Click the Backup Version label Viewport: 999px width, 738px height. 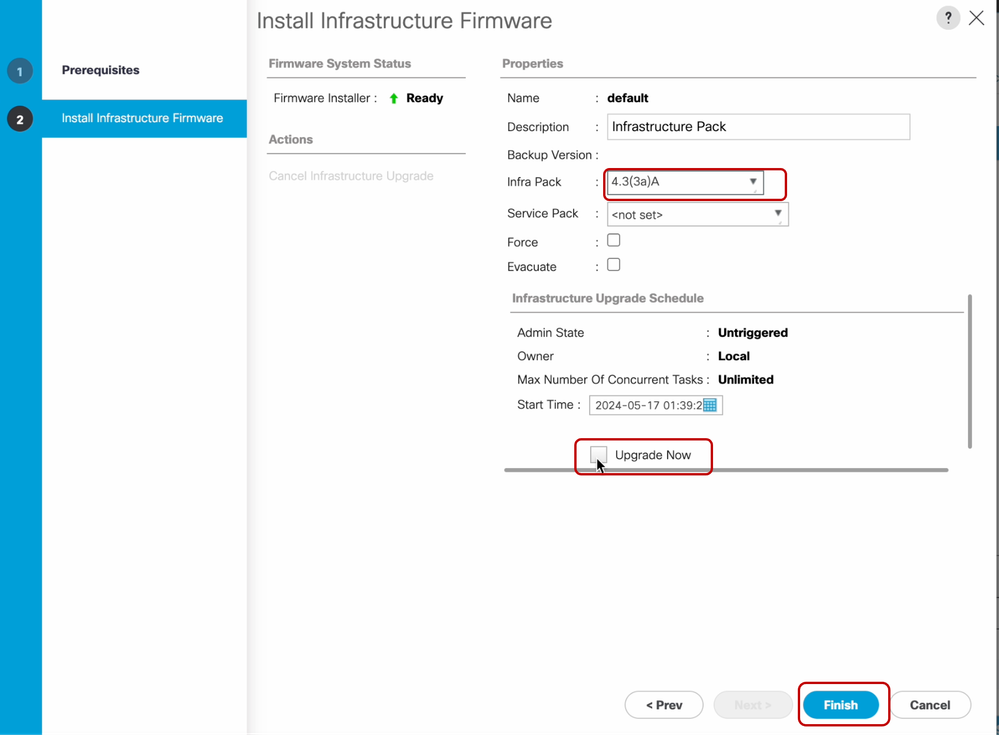click(x=550, y=155)
